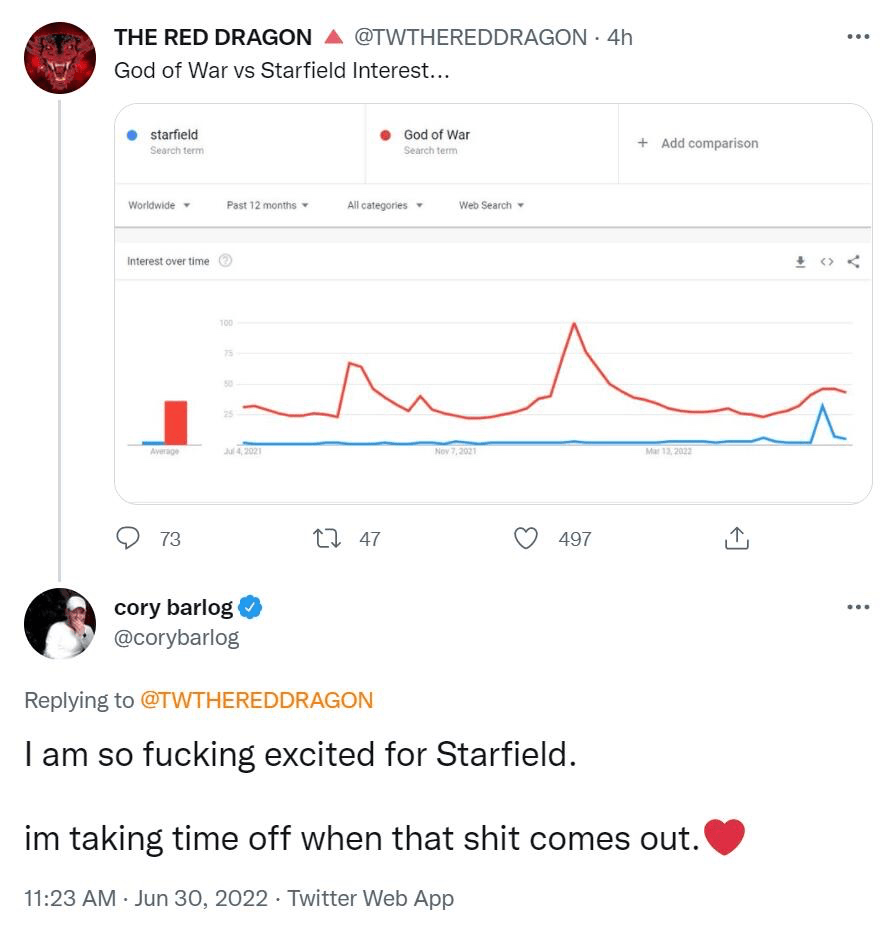Expand the All categories dropdown
Image resolution: width=896 pixels, height=931 pixels.
385,205
